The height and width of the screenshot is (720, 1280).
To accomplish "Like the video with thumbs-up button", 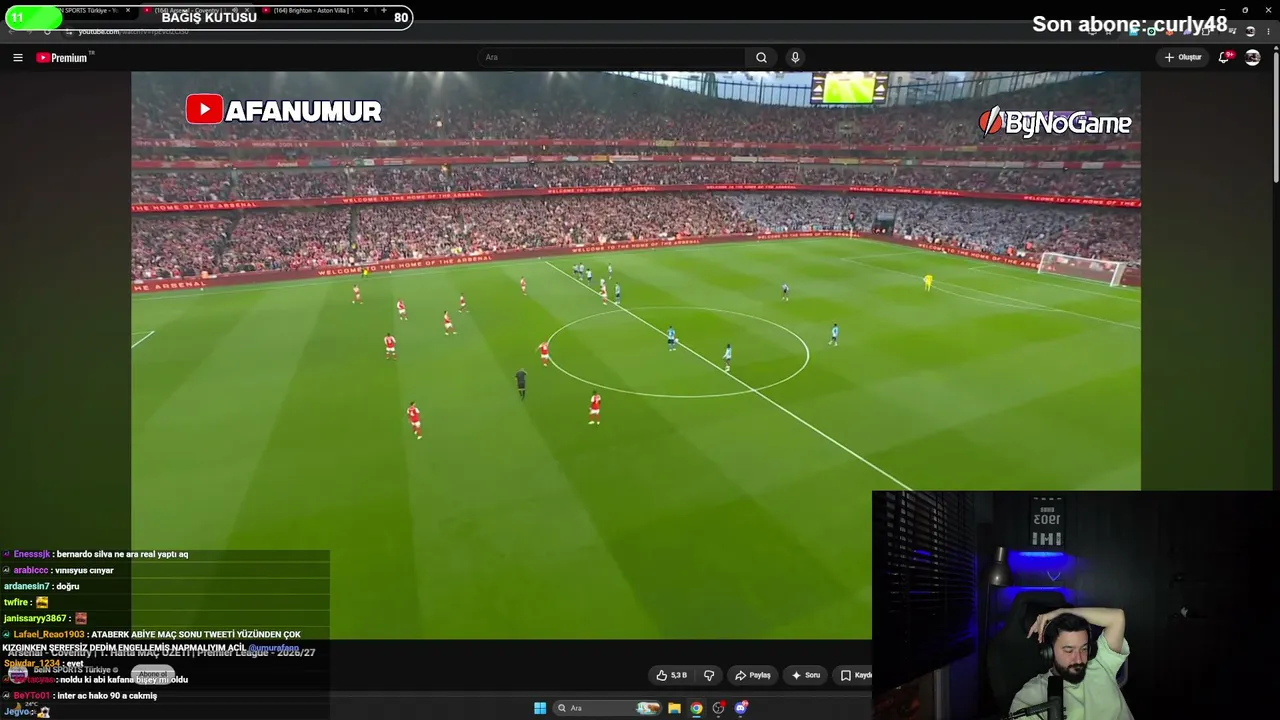I will pos(672,675).
